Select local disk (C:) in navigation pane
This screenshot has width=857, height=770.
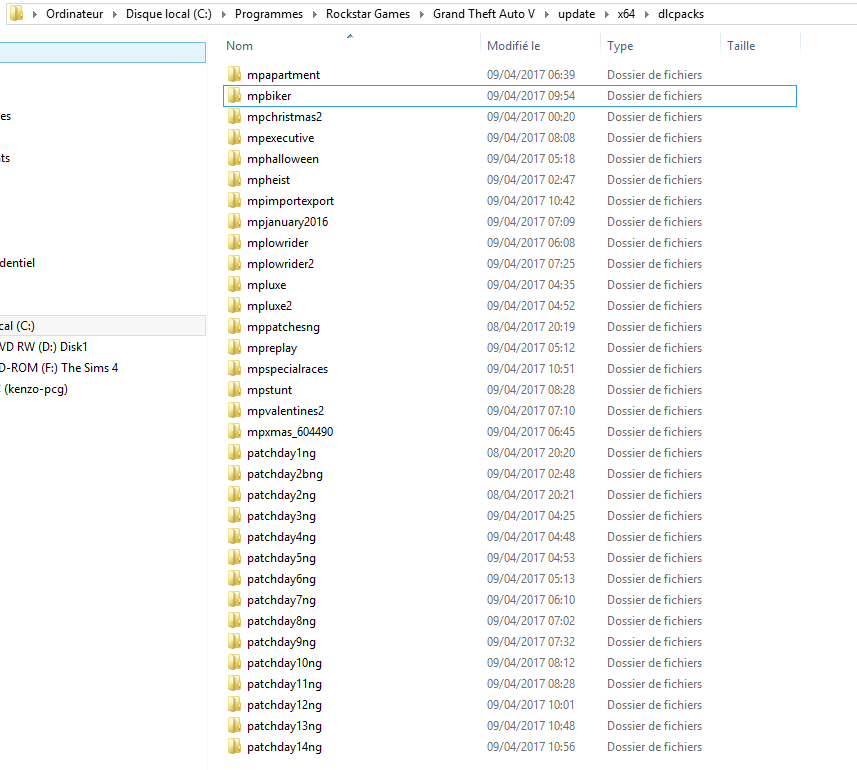[x=103, y=326]
